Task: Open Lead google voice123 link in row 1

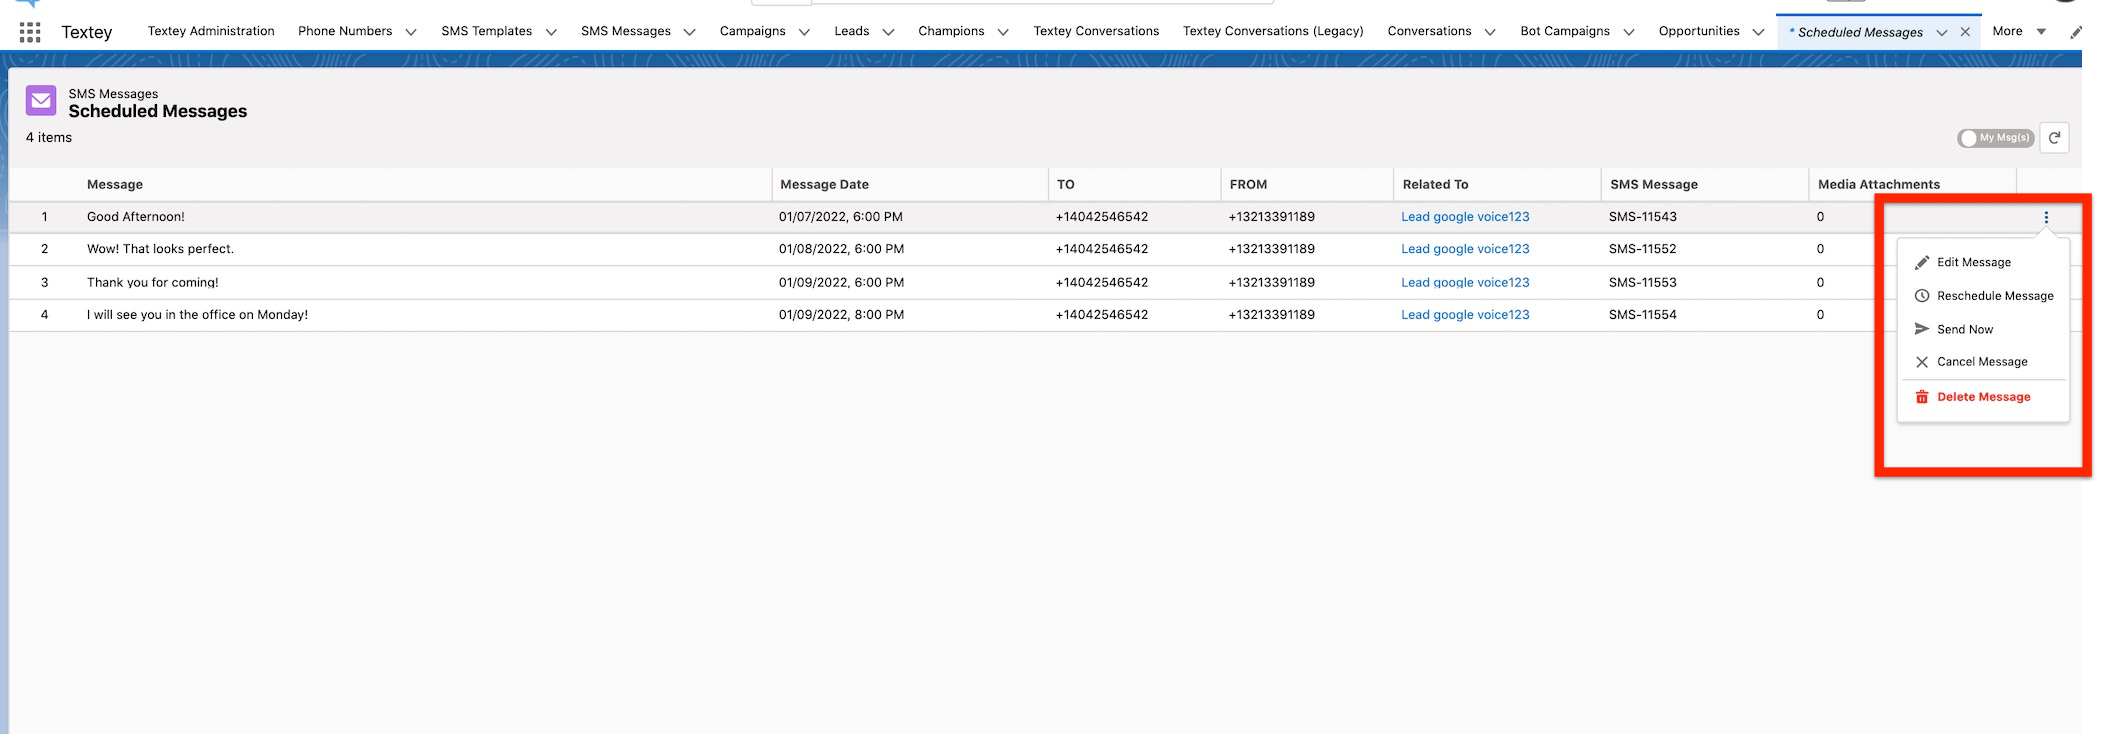Action: pos(1465,217)
